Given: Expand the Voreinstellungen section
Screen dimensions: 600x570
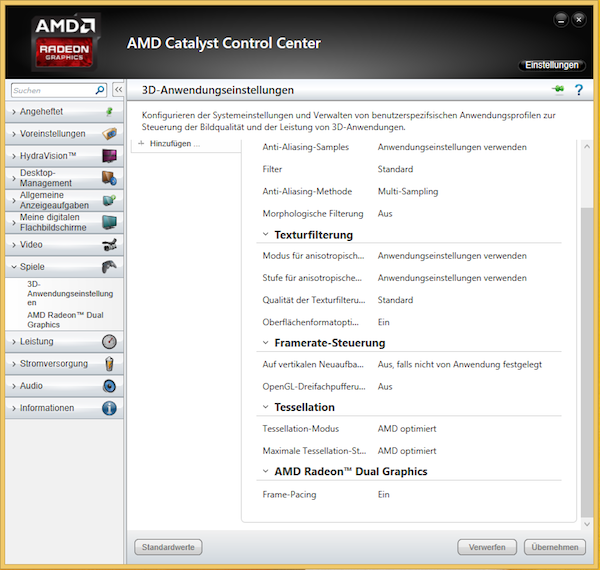Looking at the screenshot, I should tap(14, 134).
